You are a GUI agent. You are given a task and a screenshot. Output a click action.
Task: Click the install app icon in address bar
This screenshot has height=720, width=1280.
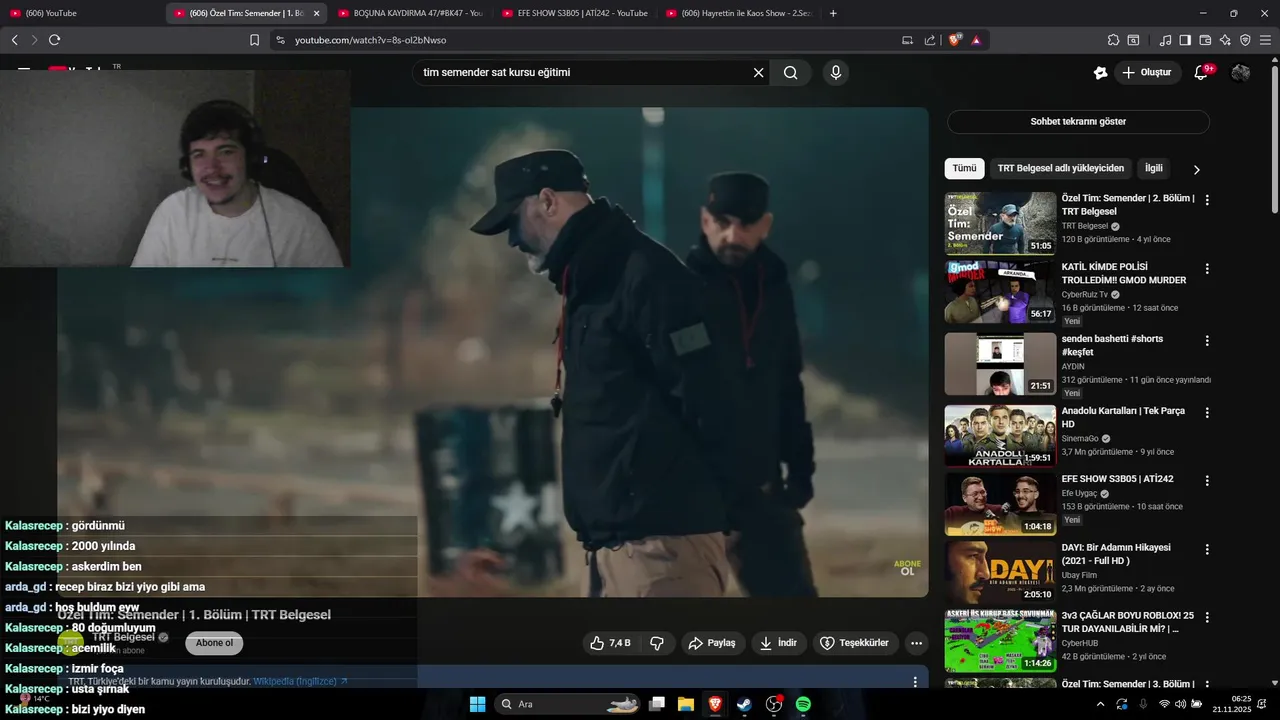tap(907, 40)
